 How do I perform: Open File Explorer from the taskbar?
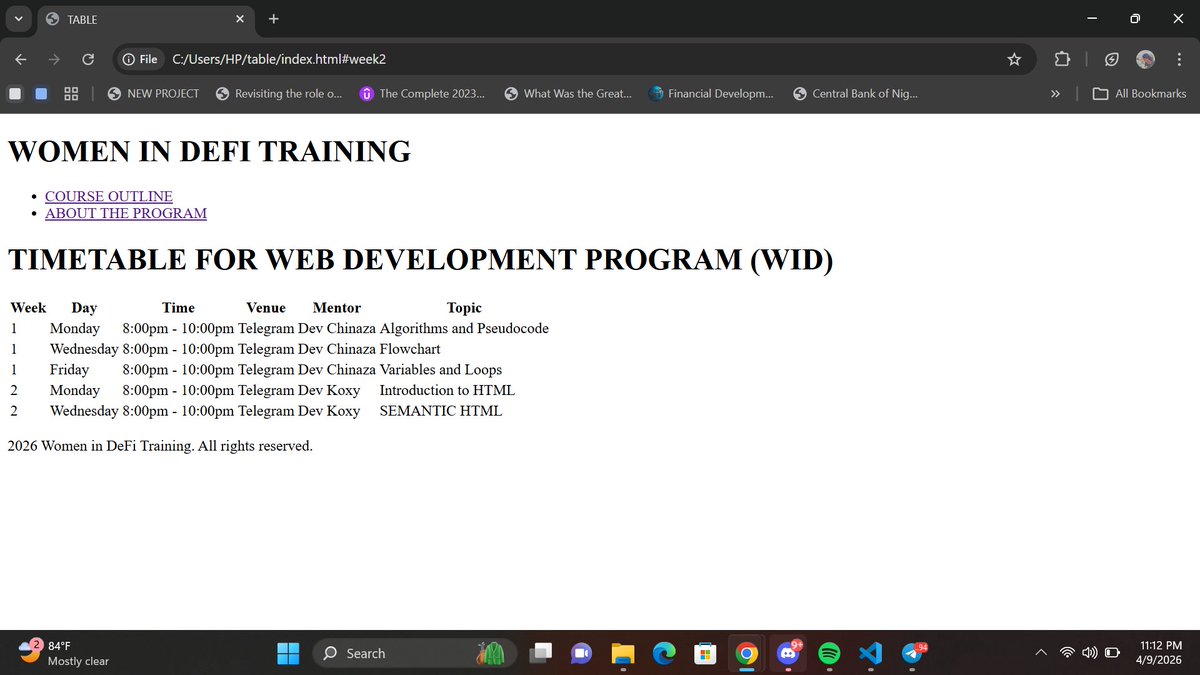point(623,653)
